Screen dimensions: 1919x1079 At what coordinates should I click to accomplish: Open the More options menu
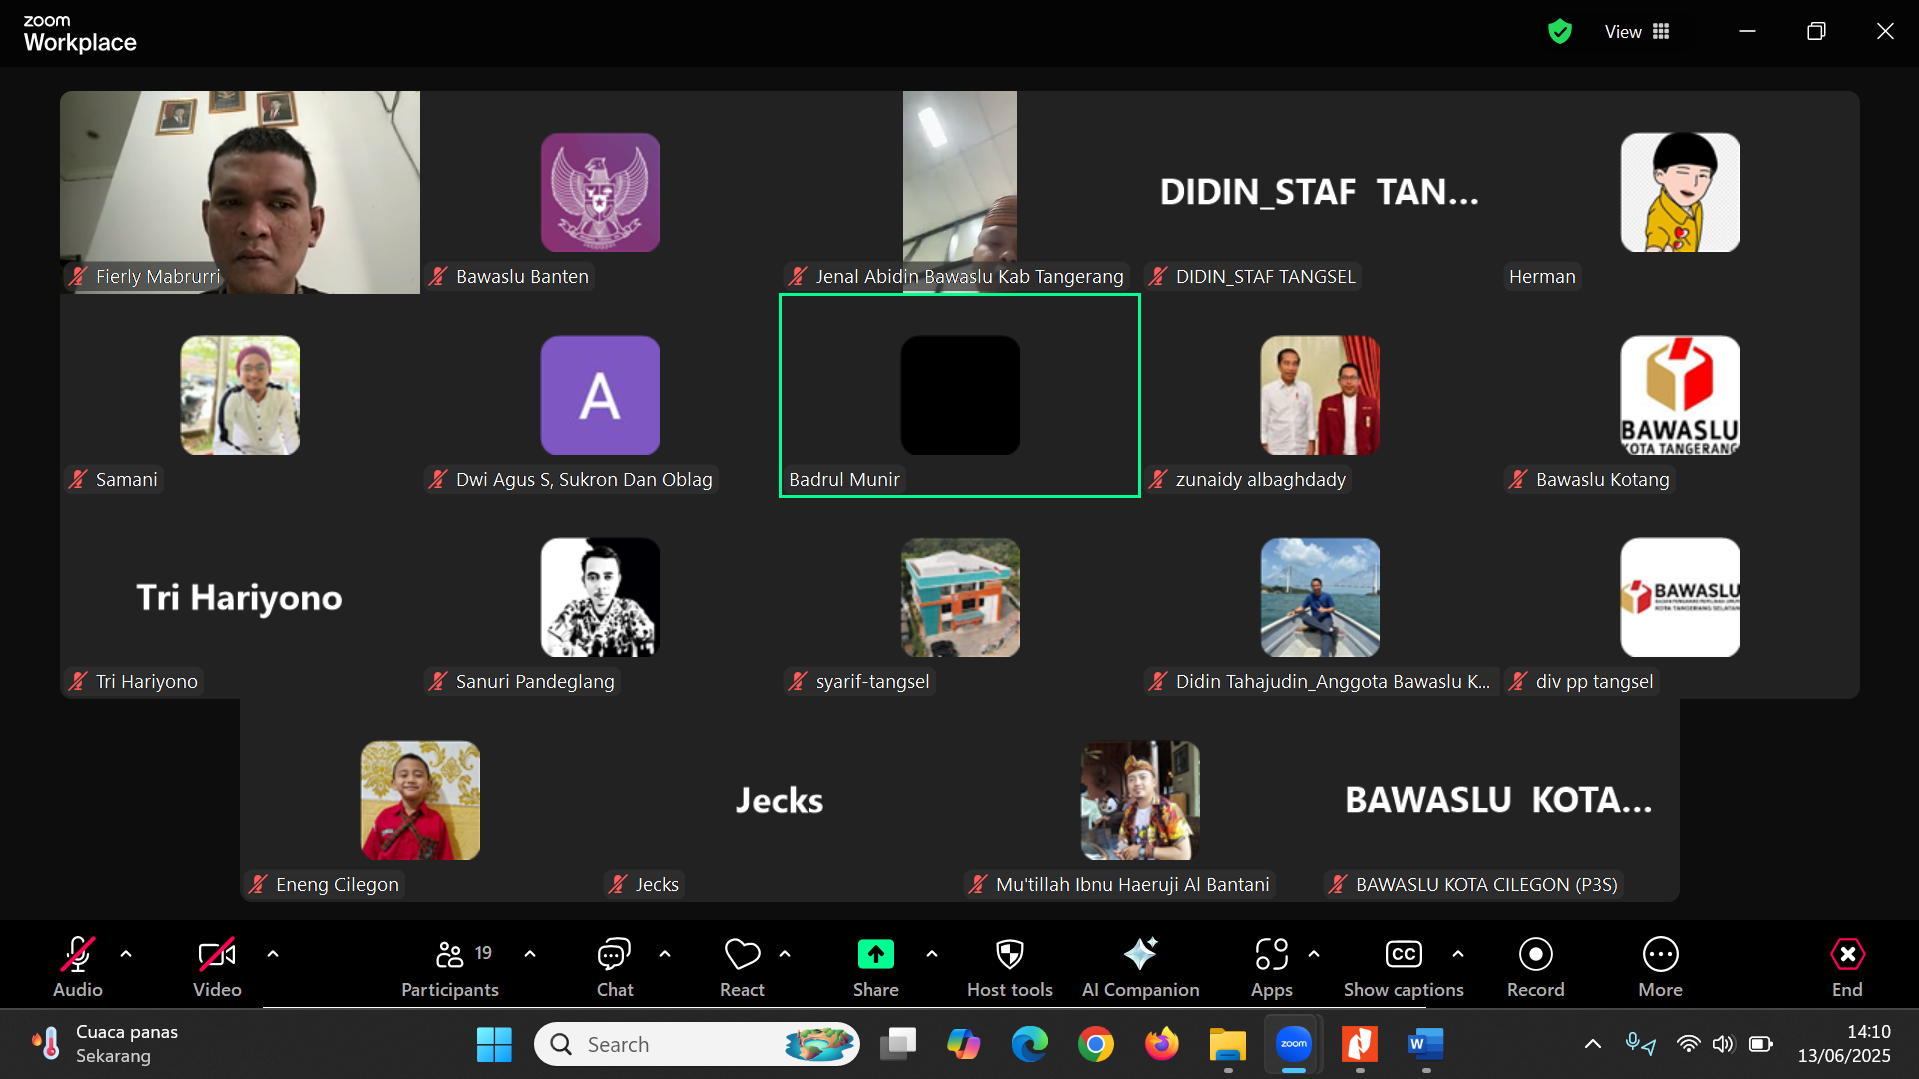(x=1660, y=965)
